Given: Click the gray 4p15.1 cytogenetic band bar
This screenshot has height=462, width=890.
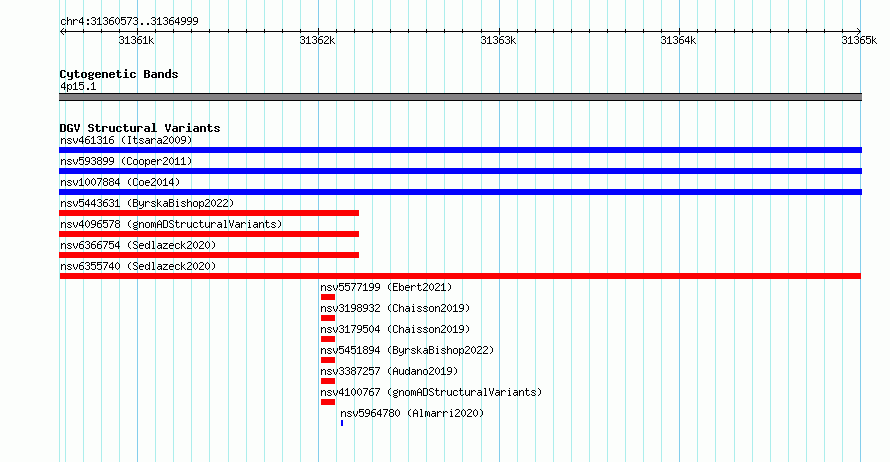Looking at the screenshot, I should pos(460,98).
